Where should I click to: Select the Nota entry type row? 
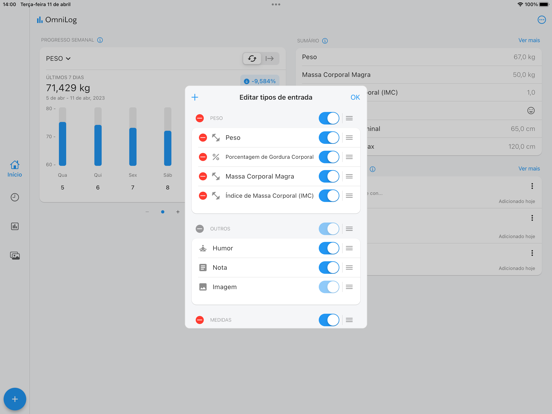[x=276, y=268]
